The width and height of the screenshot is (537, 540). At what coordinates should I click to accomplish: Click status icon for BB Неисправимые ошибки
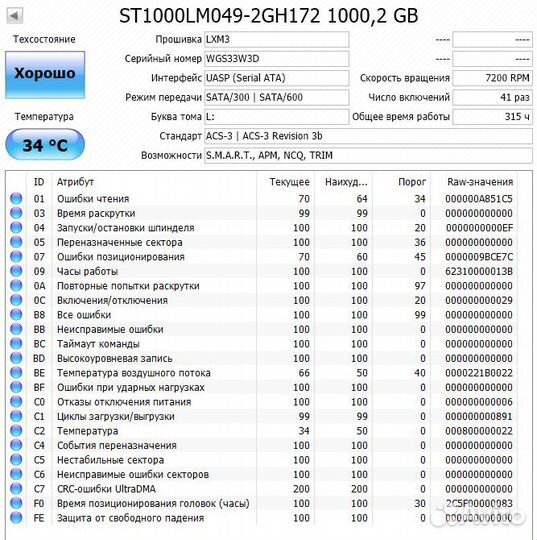click(16, 329)
